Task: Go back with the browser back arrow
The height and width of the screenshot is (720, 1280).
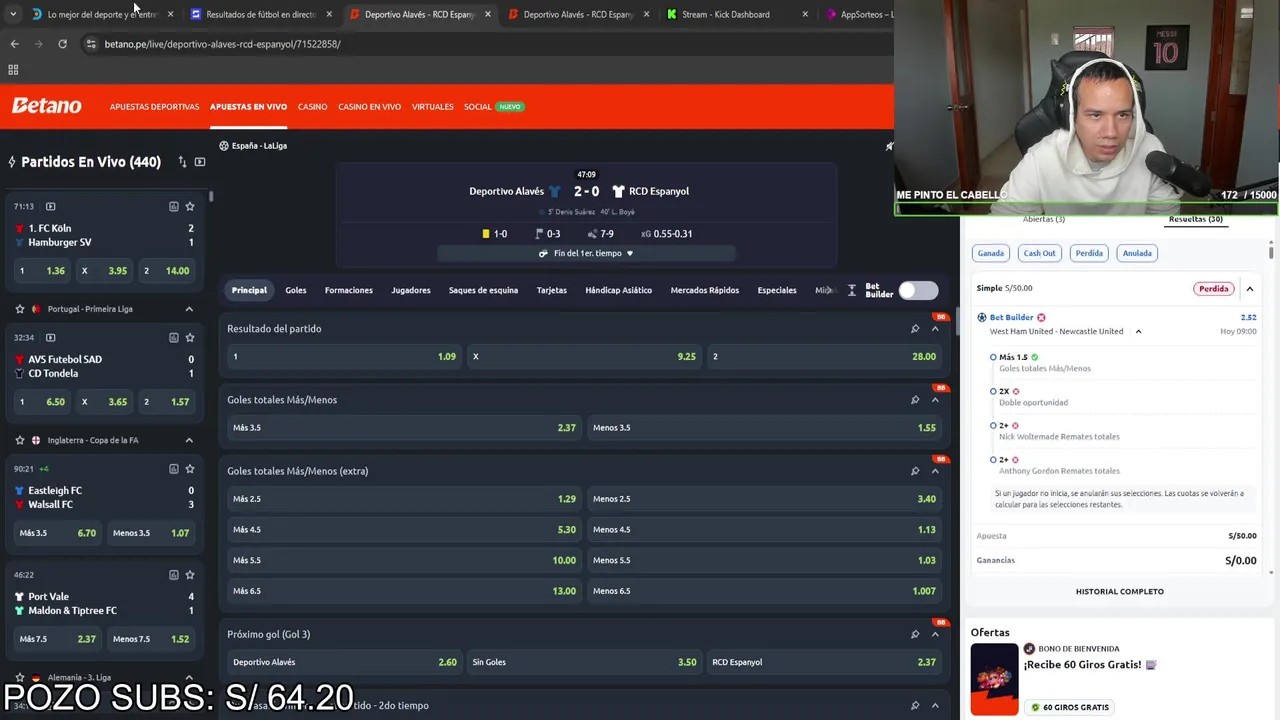Action: [x=14, y=44]
